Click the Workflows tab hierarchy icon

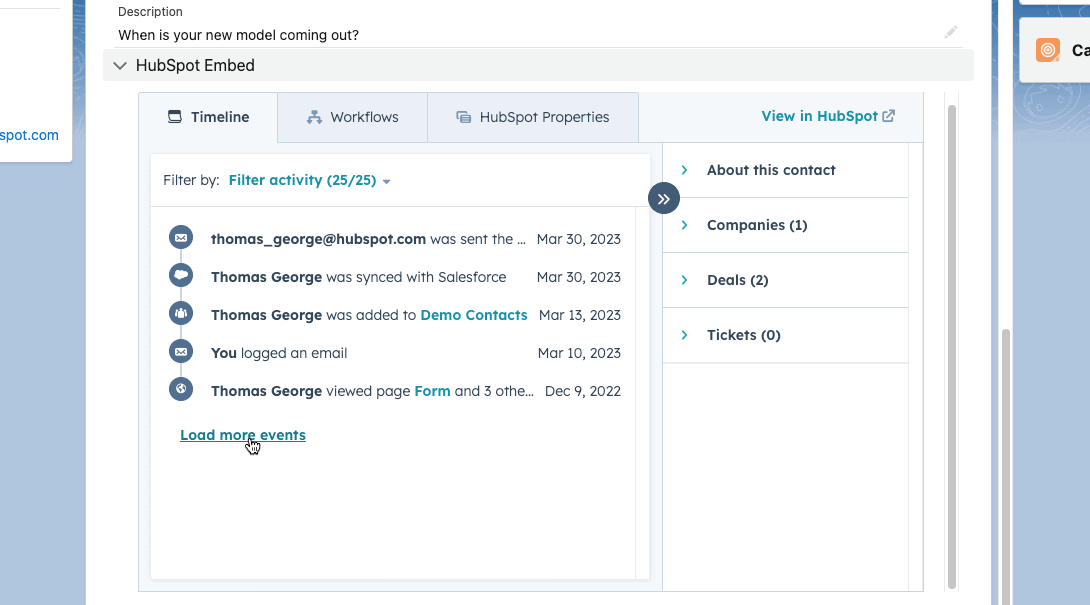(314, 118)
